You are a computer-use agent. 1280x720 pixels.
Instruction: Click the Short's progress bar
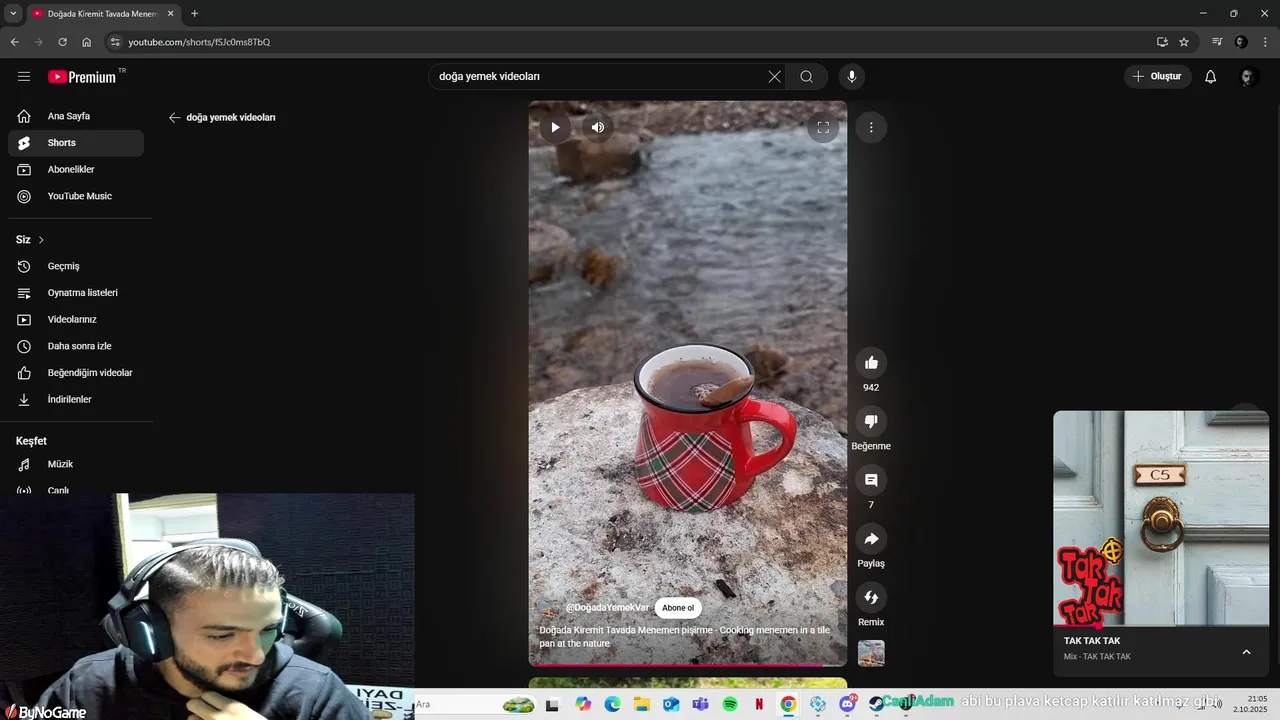[688, 665]
